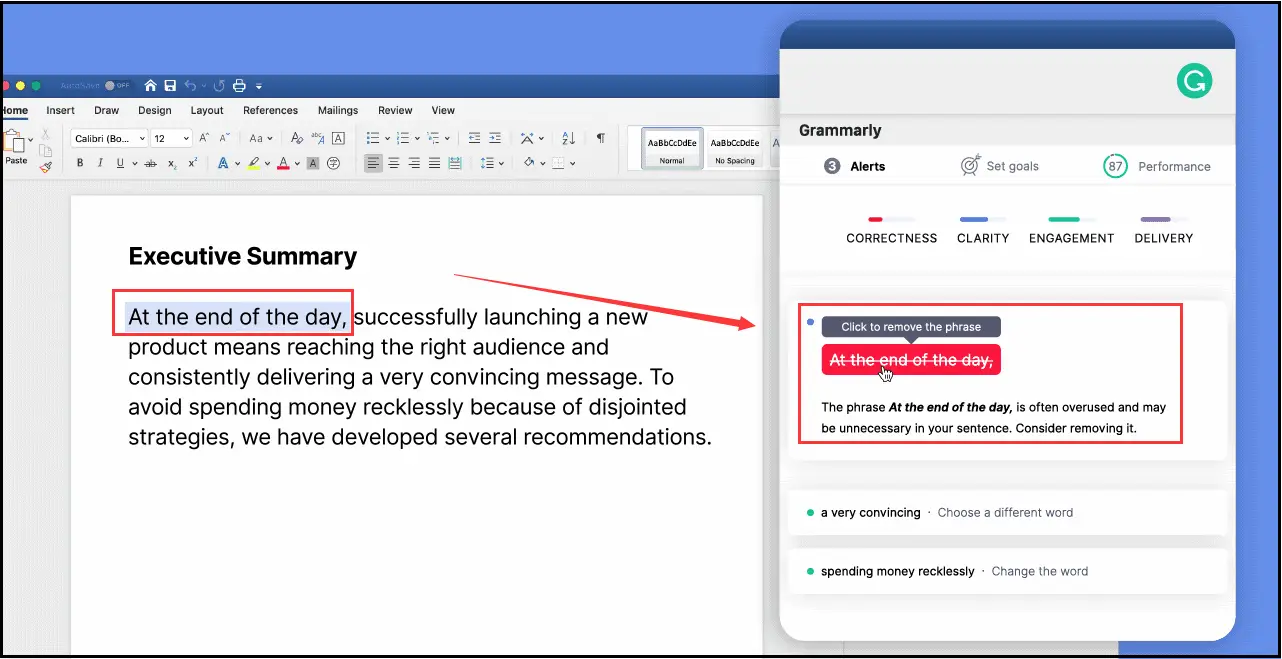Clear all formatting with the eraser A icon
This screenshot has height=659, width=1282.
[297, 138]
